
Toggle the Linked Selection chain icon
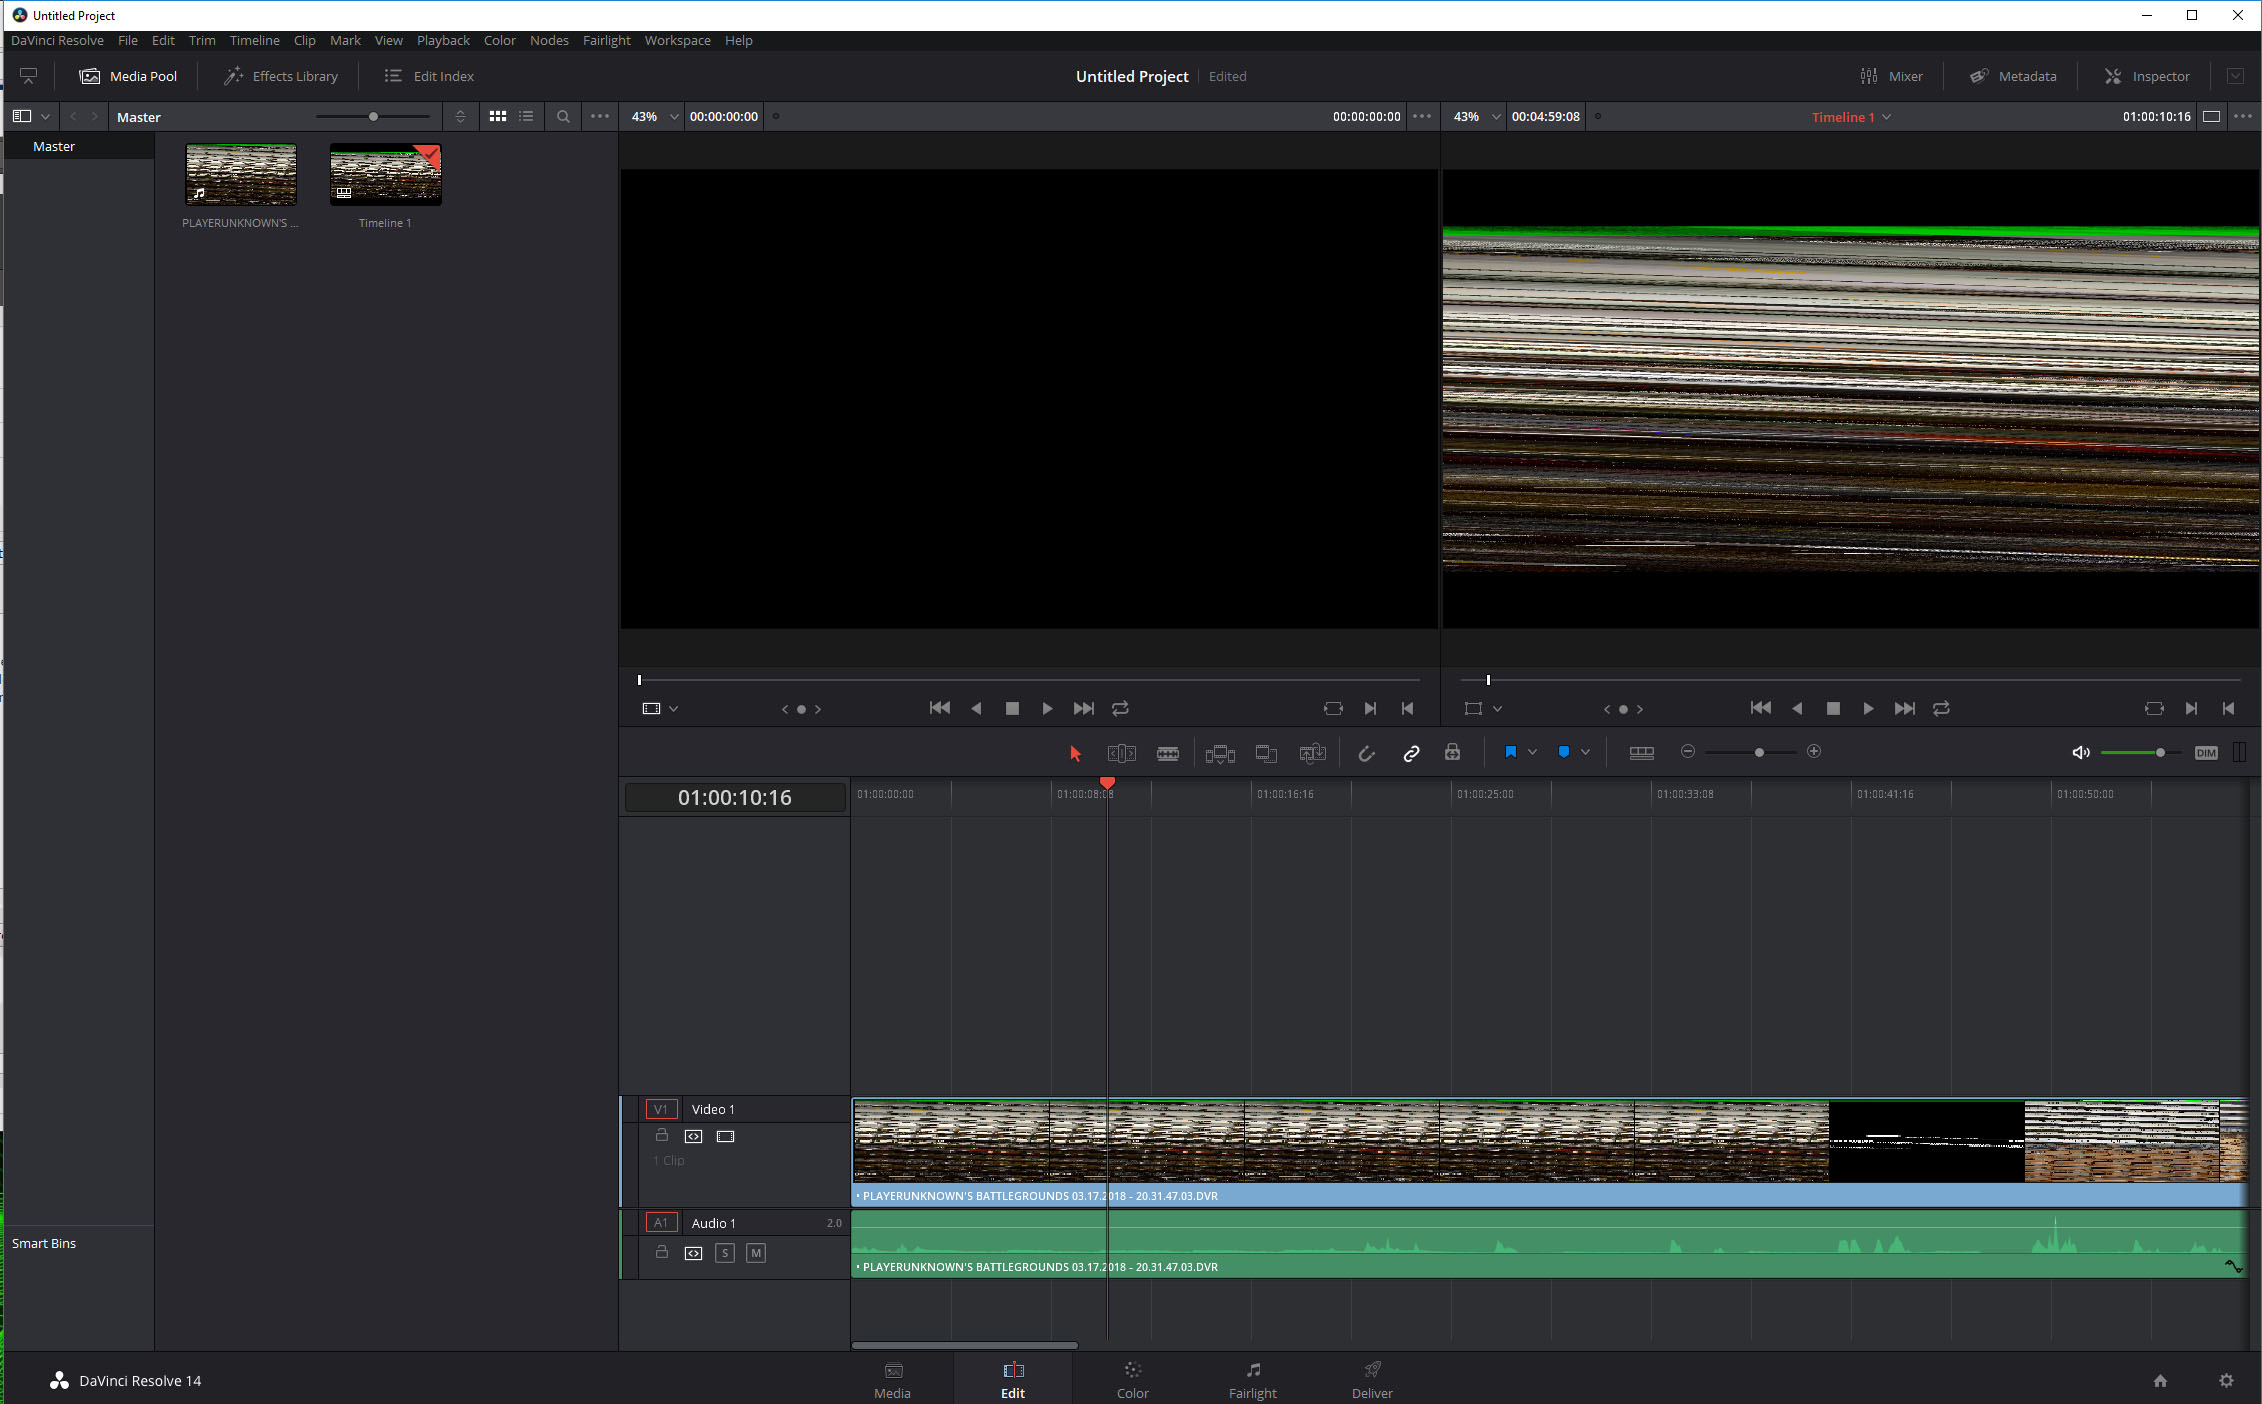tap(1411, 753)
